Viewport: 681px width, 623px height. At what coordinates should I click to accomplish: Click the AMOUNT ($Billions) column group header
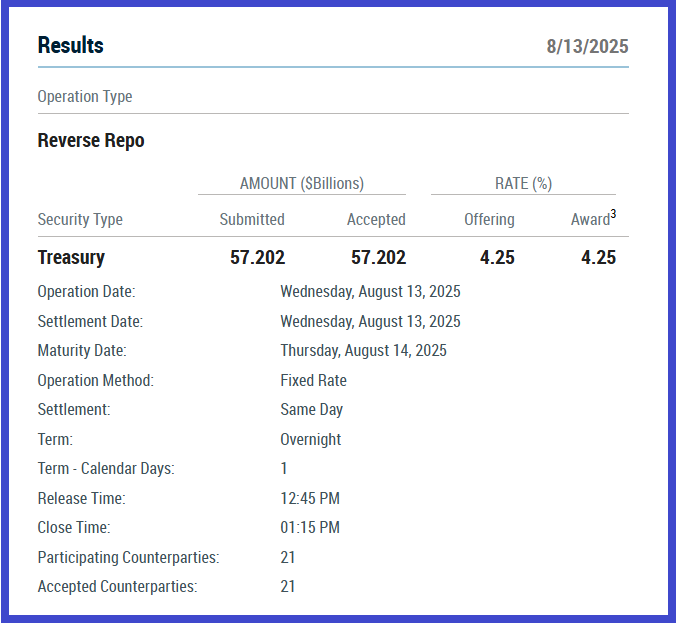302,183
